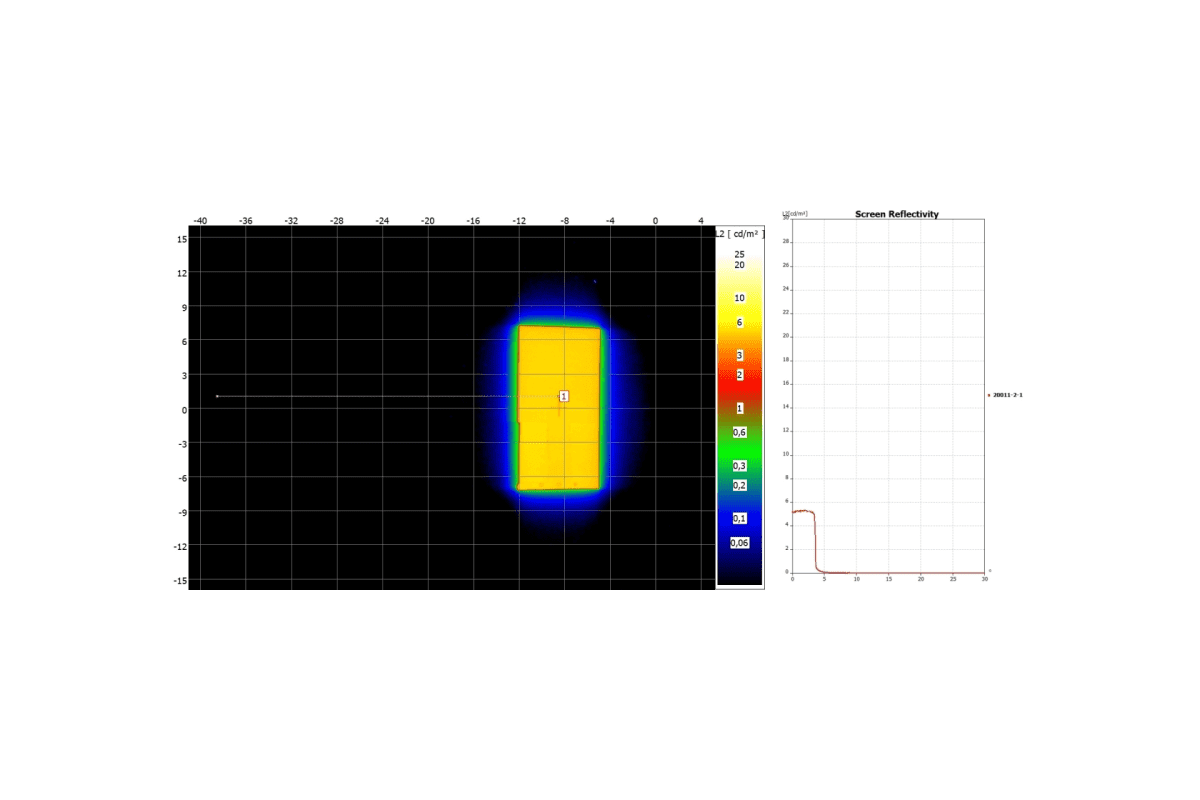Select the 20011-2-1 legend entry
1200x800 pixels.
tap(1007, 395)
